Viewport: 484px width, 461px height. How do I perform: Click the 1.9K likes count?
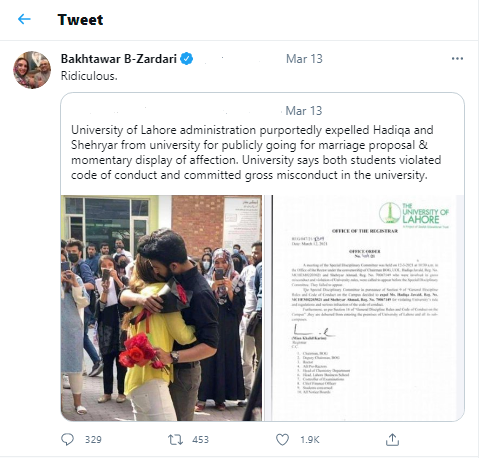click(310, 440)
